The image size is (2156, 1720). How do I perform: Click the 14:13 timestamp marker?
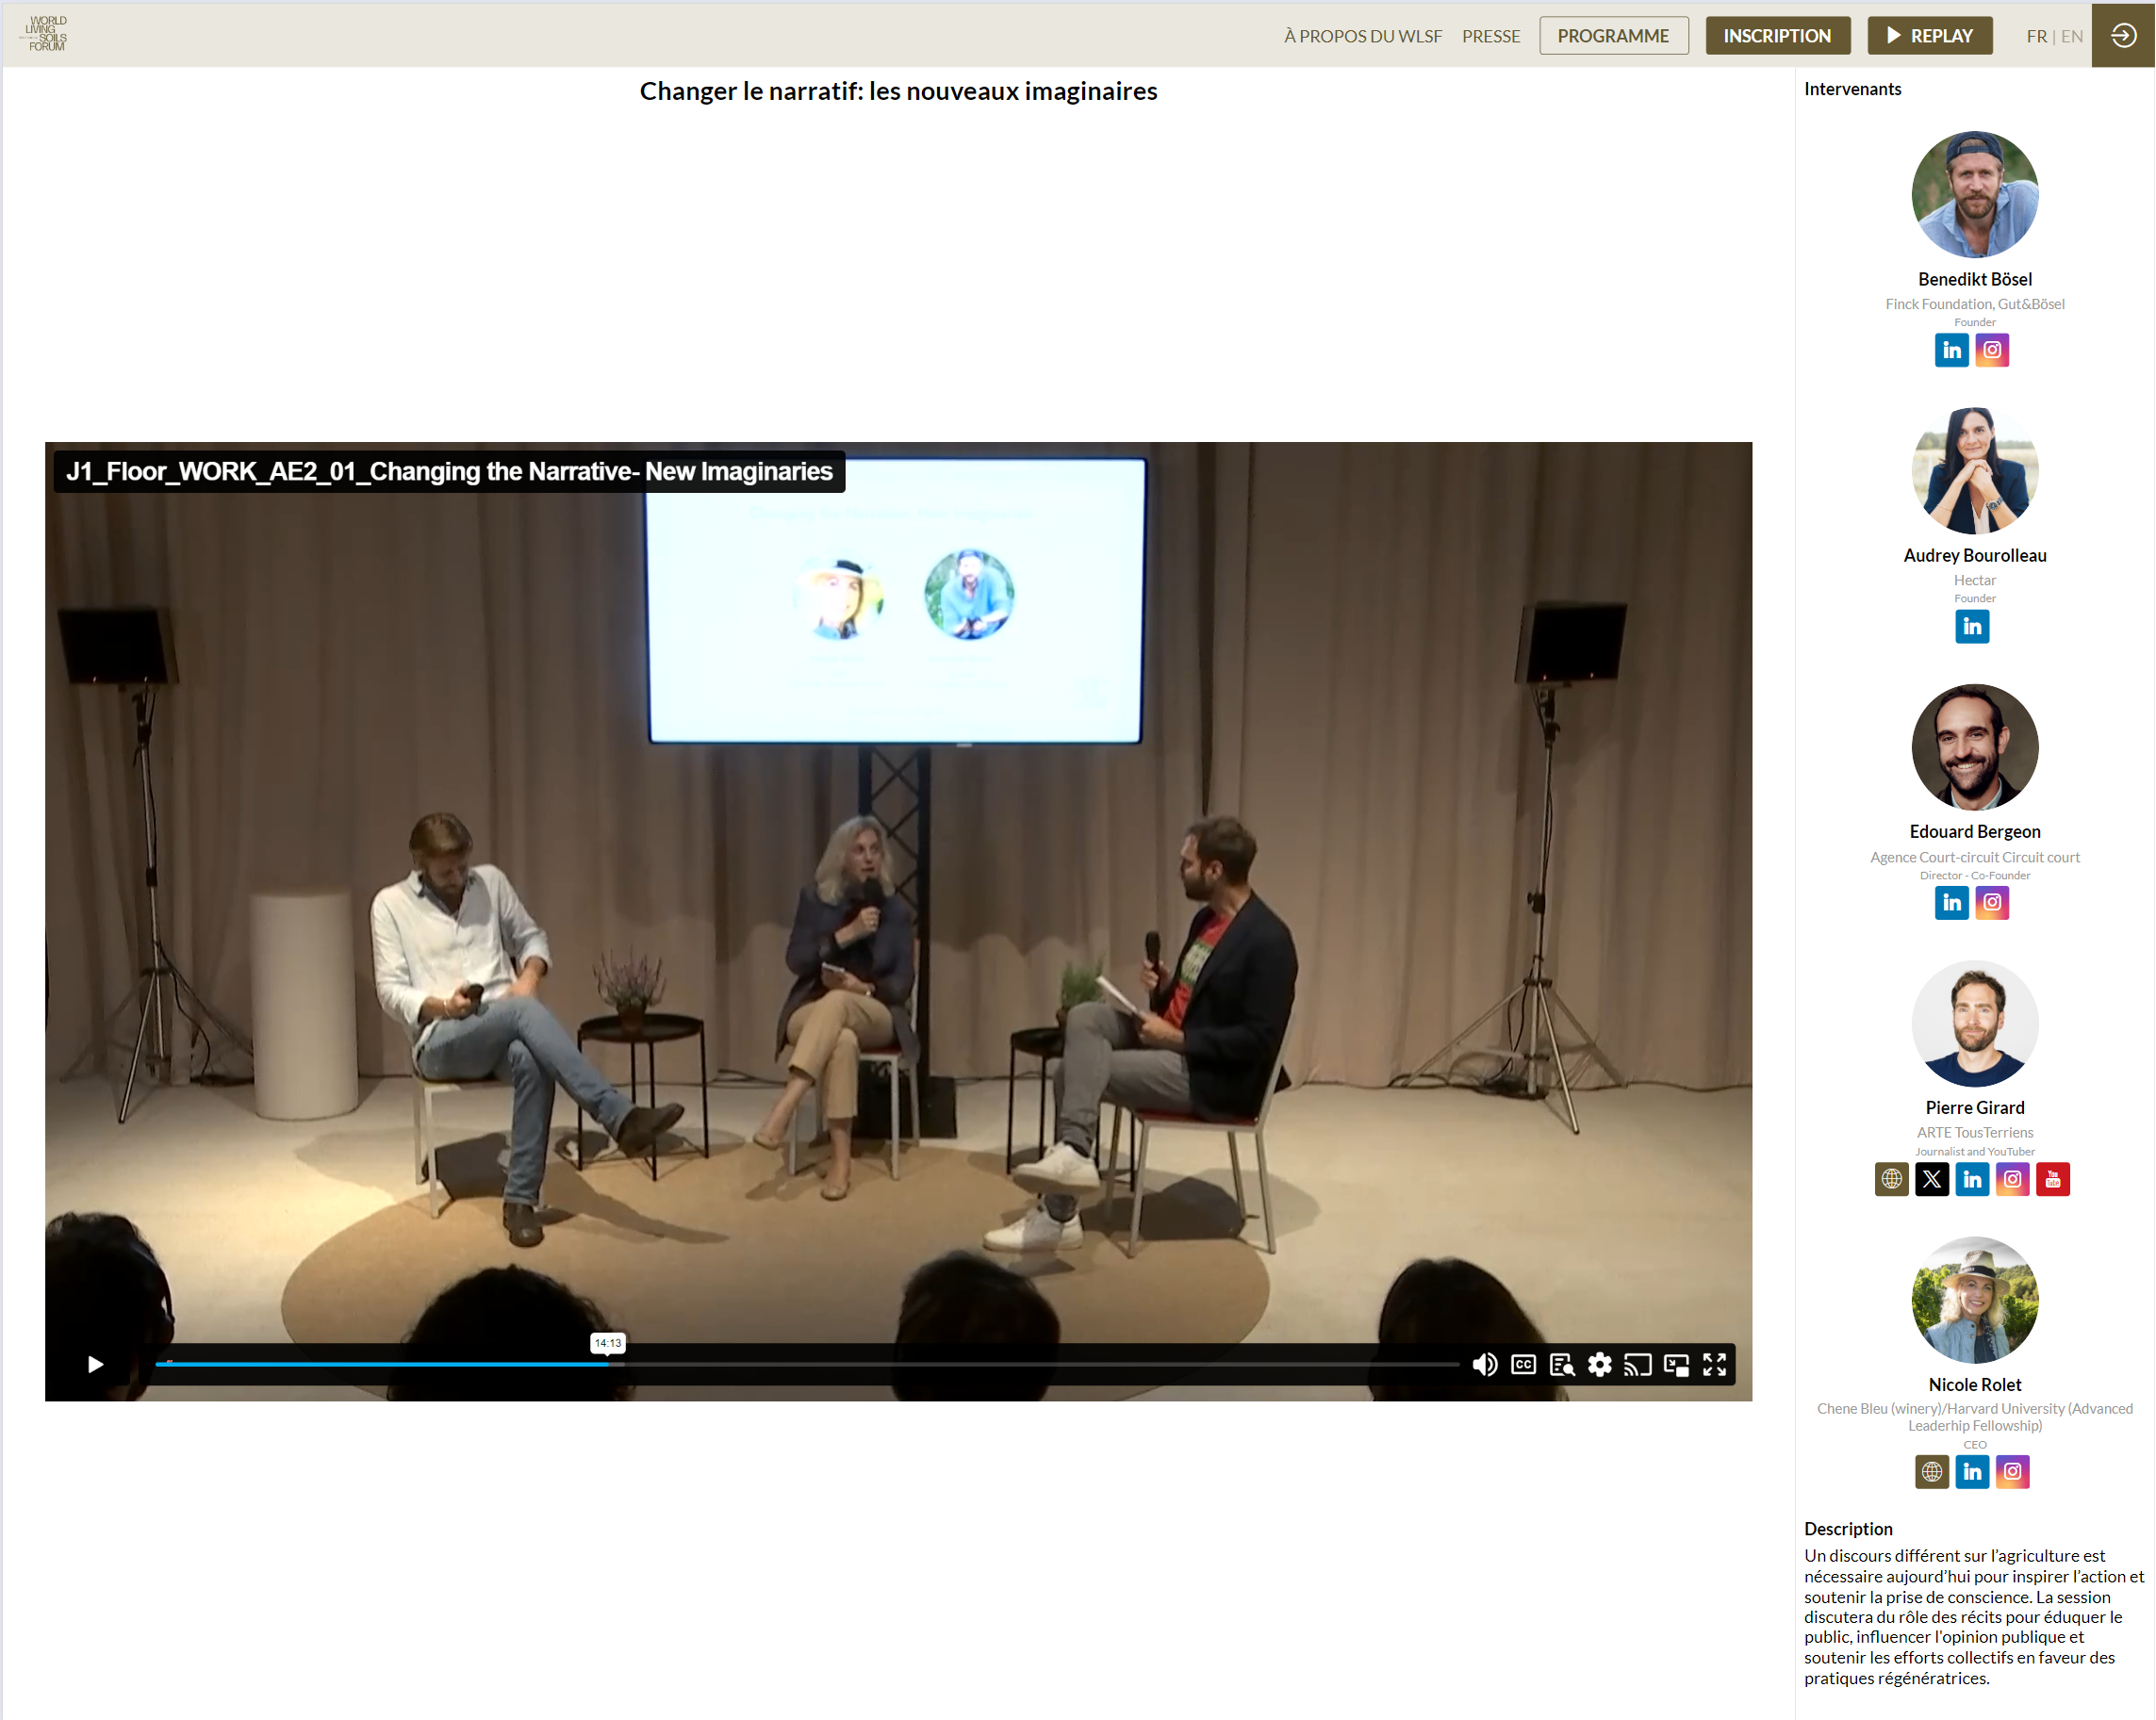tap(607, 1343)
